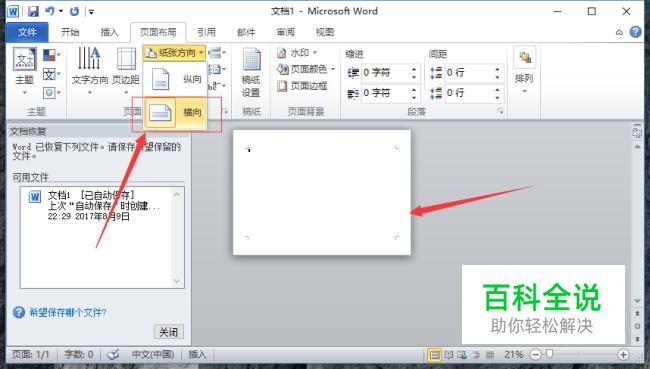The width and height of the screenshot is (650, 369).
Task: Click the 字数: 0 word count indicator
Action: click(79, 354)
